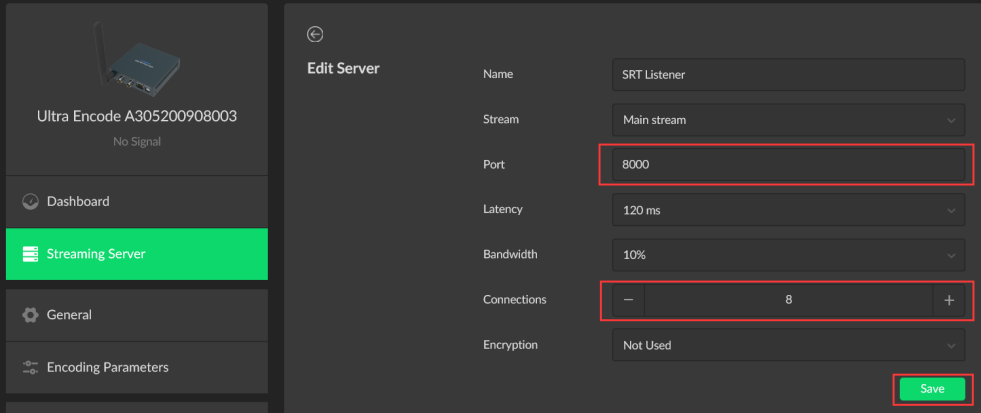Expand the Encryption dropdown
The height and width of the screenshot is (413, 981).
pyautogui.click(x=787, y=345)
